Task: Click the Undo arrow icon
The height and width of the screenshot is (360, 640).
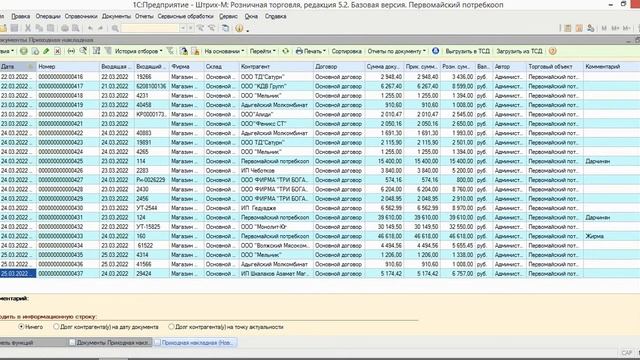Action: [90, 28]
